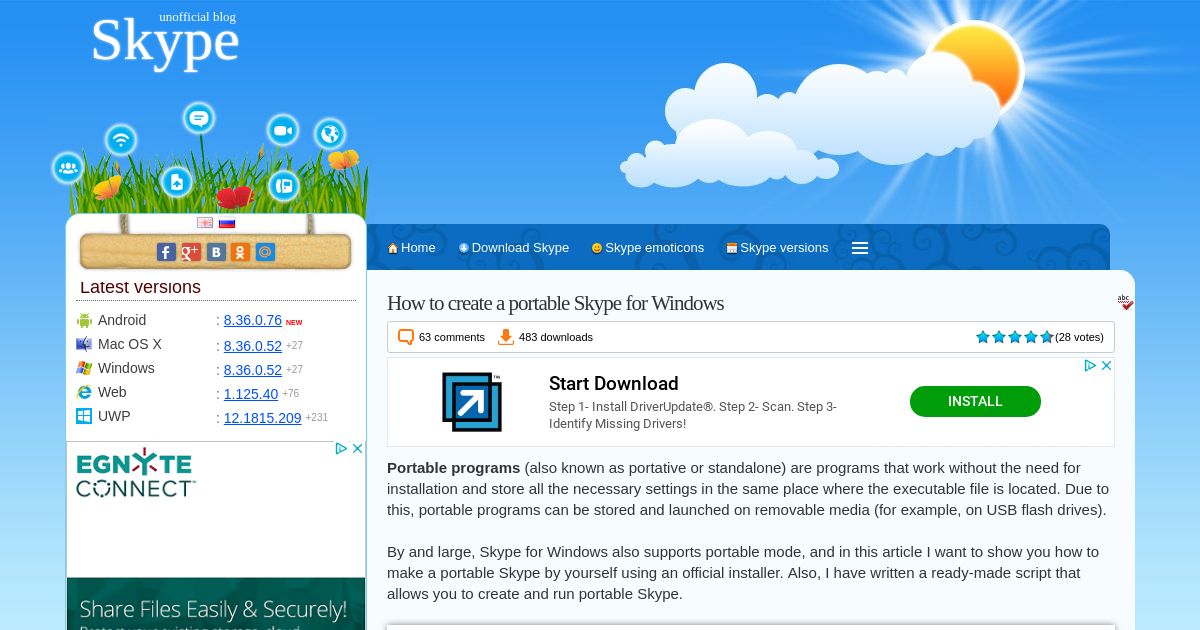Open Skype versions menu item
The width and height of the screenshot is (1200, 630).
[777, 248]
